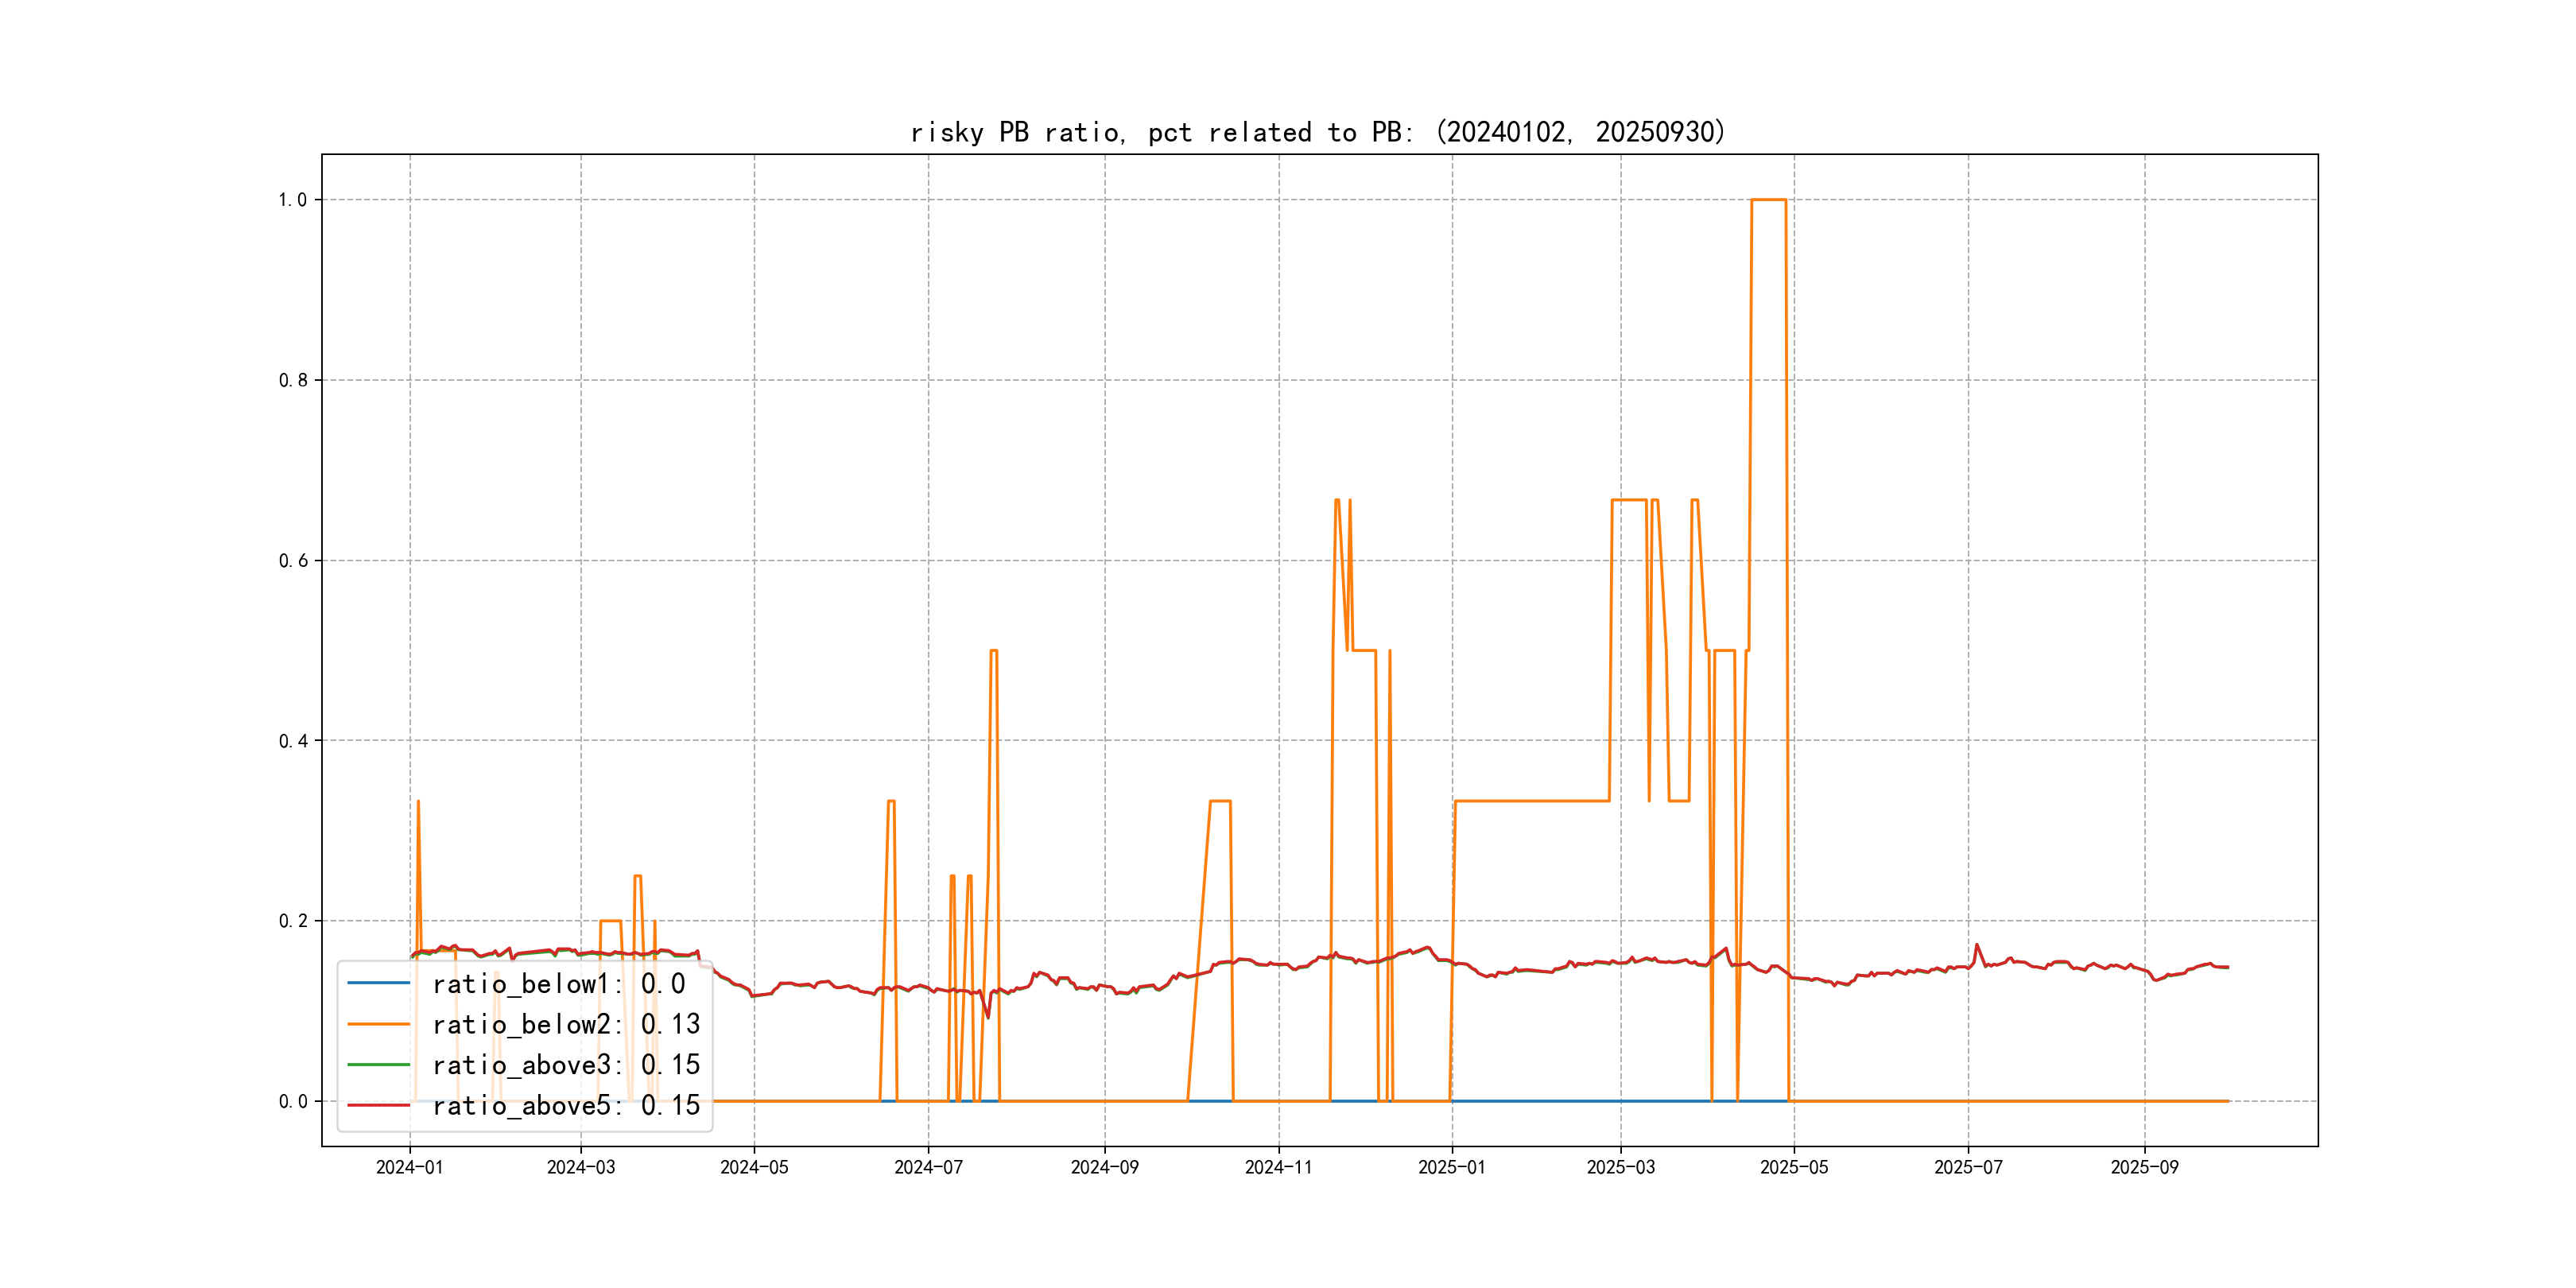
Task: Click the red ratio_above5 legend line
Action: click(x=378, y=1105)
